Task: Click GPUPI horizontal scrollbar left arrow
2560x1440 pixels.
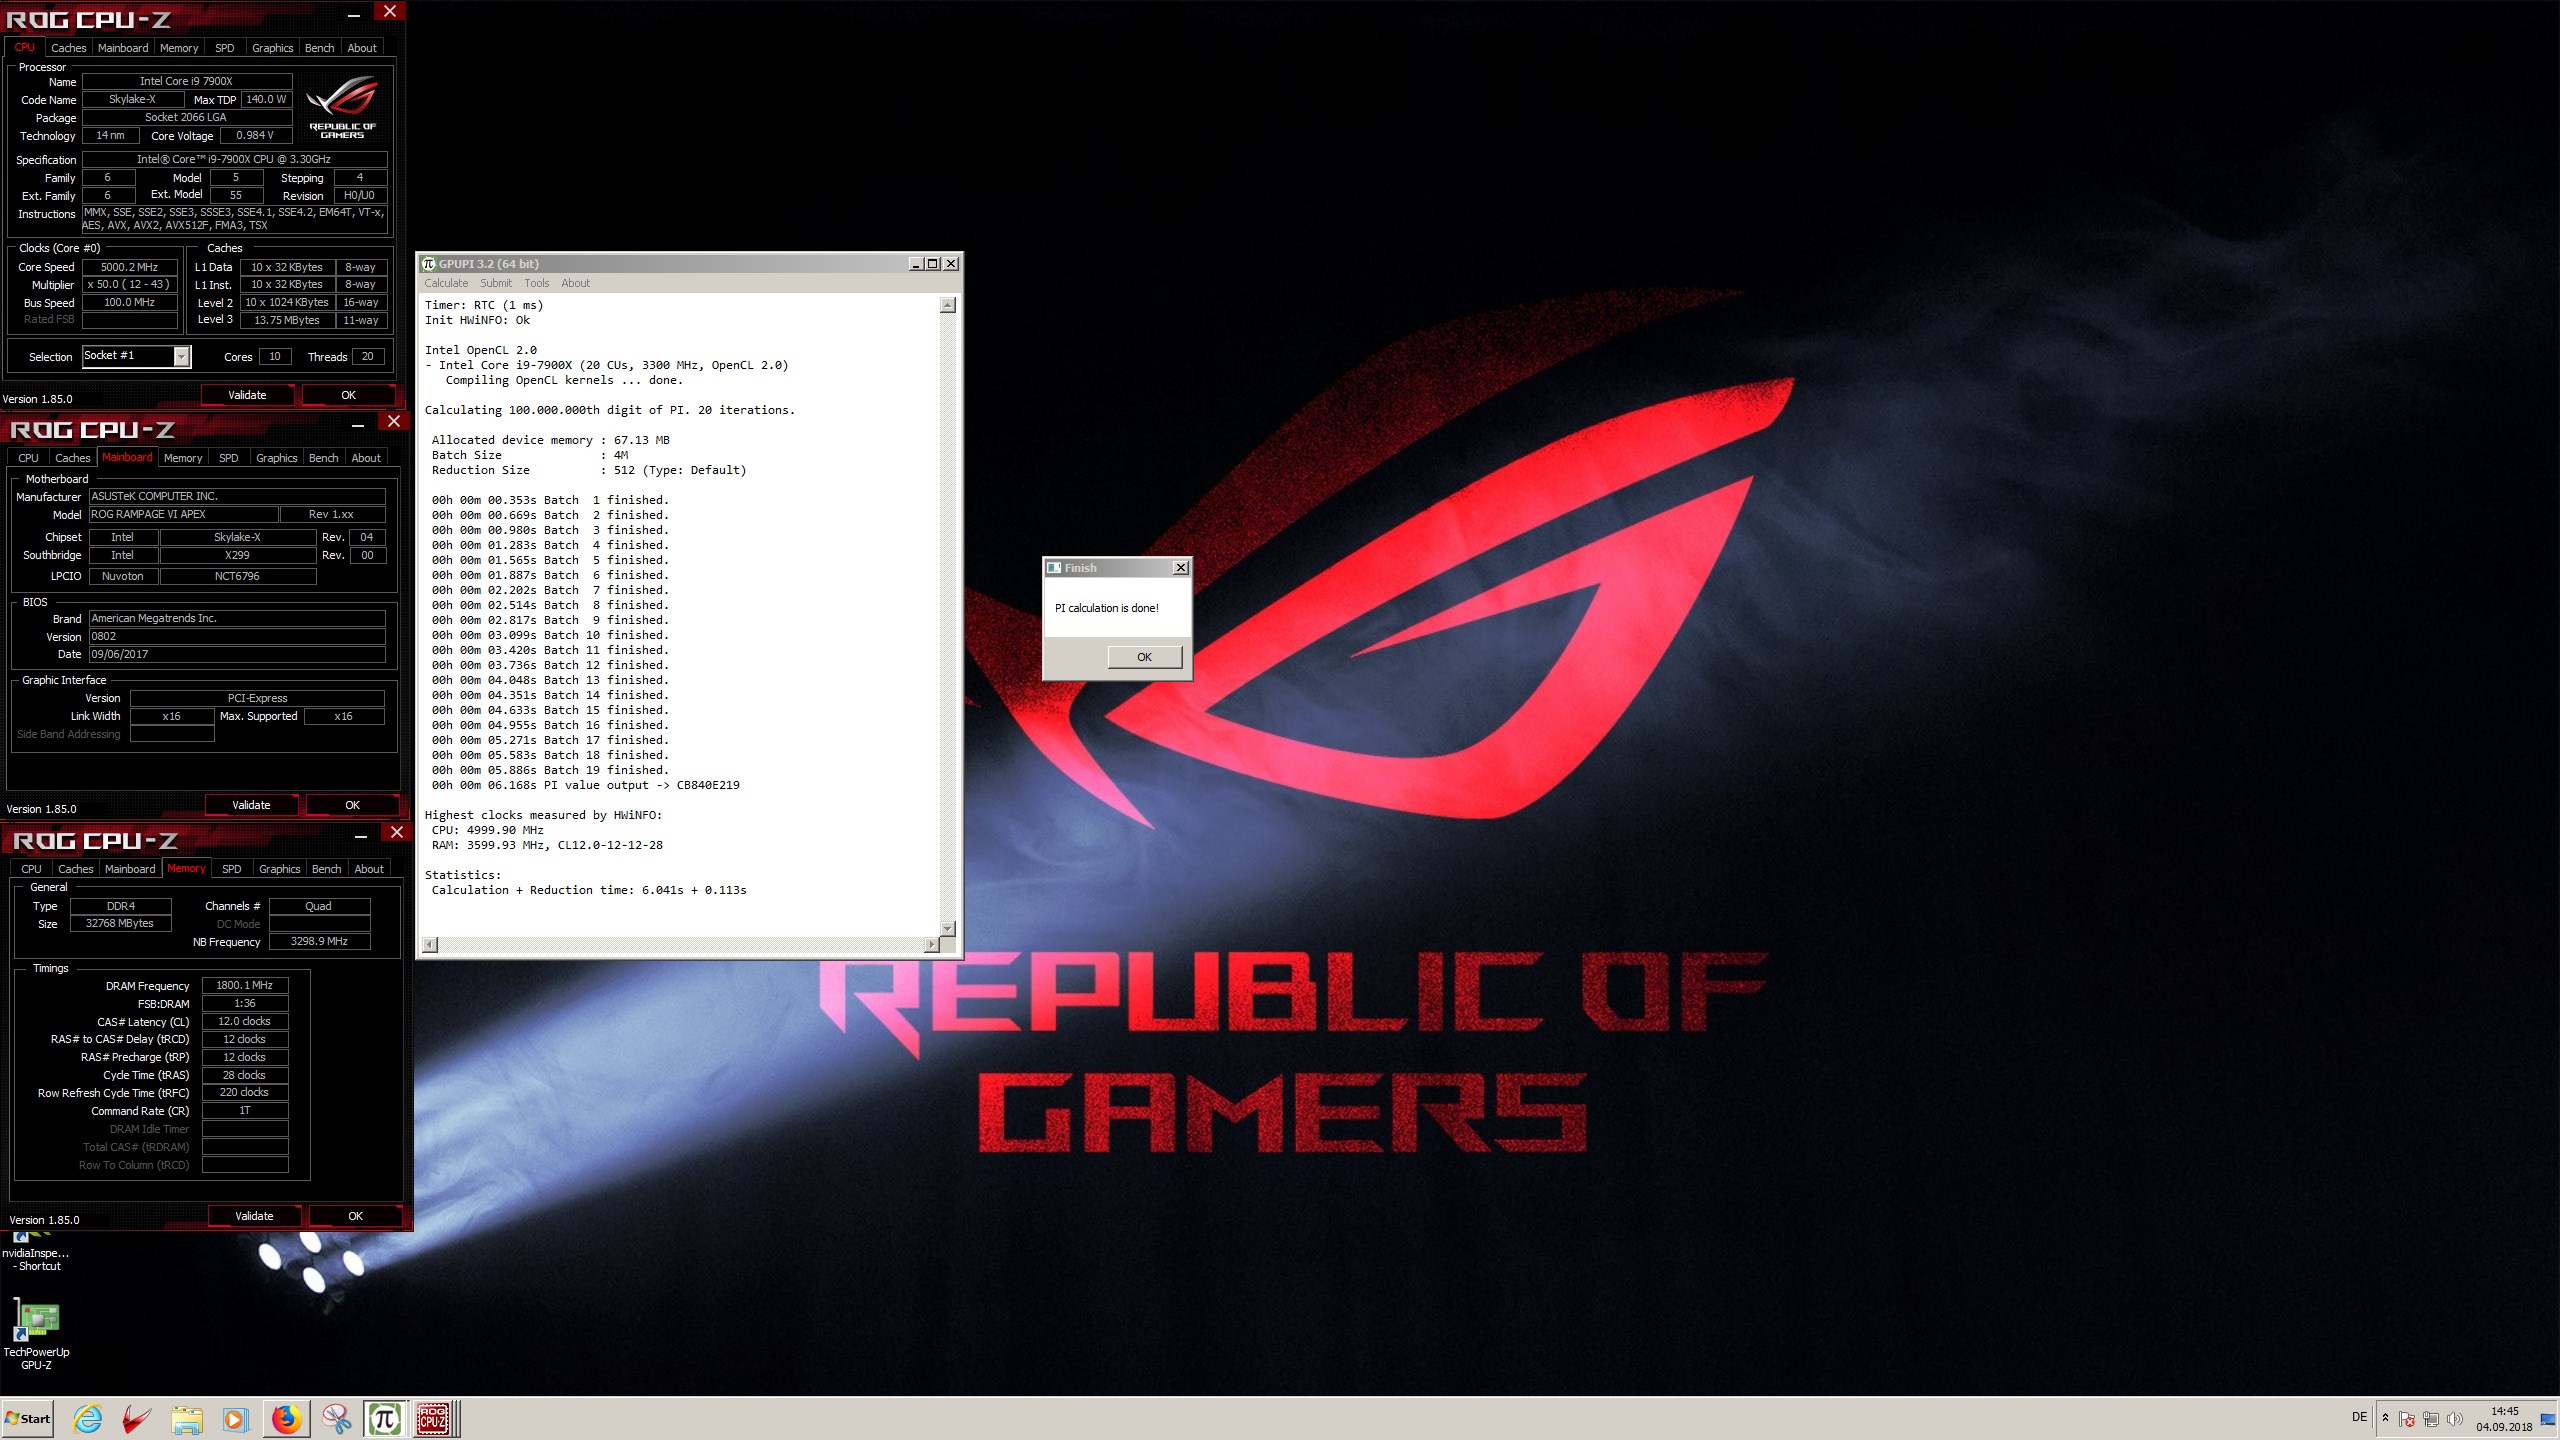Action: (x=430, y=944)
